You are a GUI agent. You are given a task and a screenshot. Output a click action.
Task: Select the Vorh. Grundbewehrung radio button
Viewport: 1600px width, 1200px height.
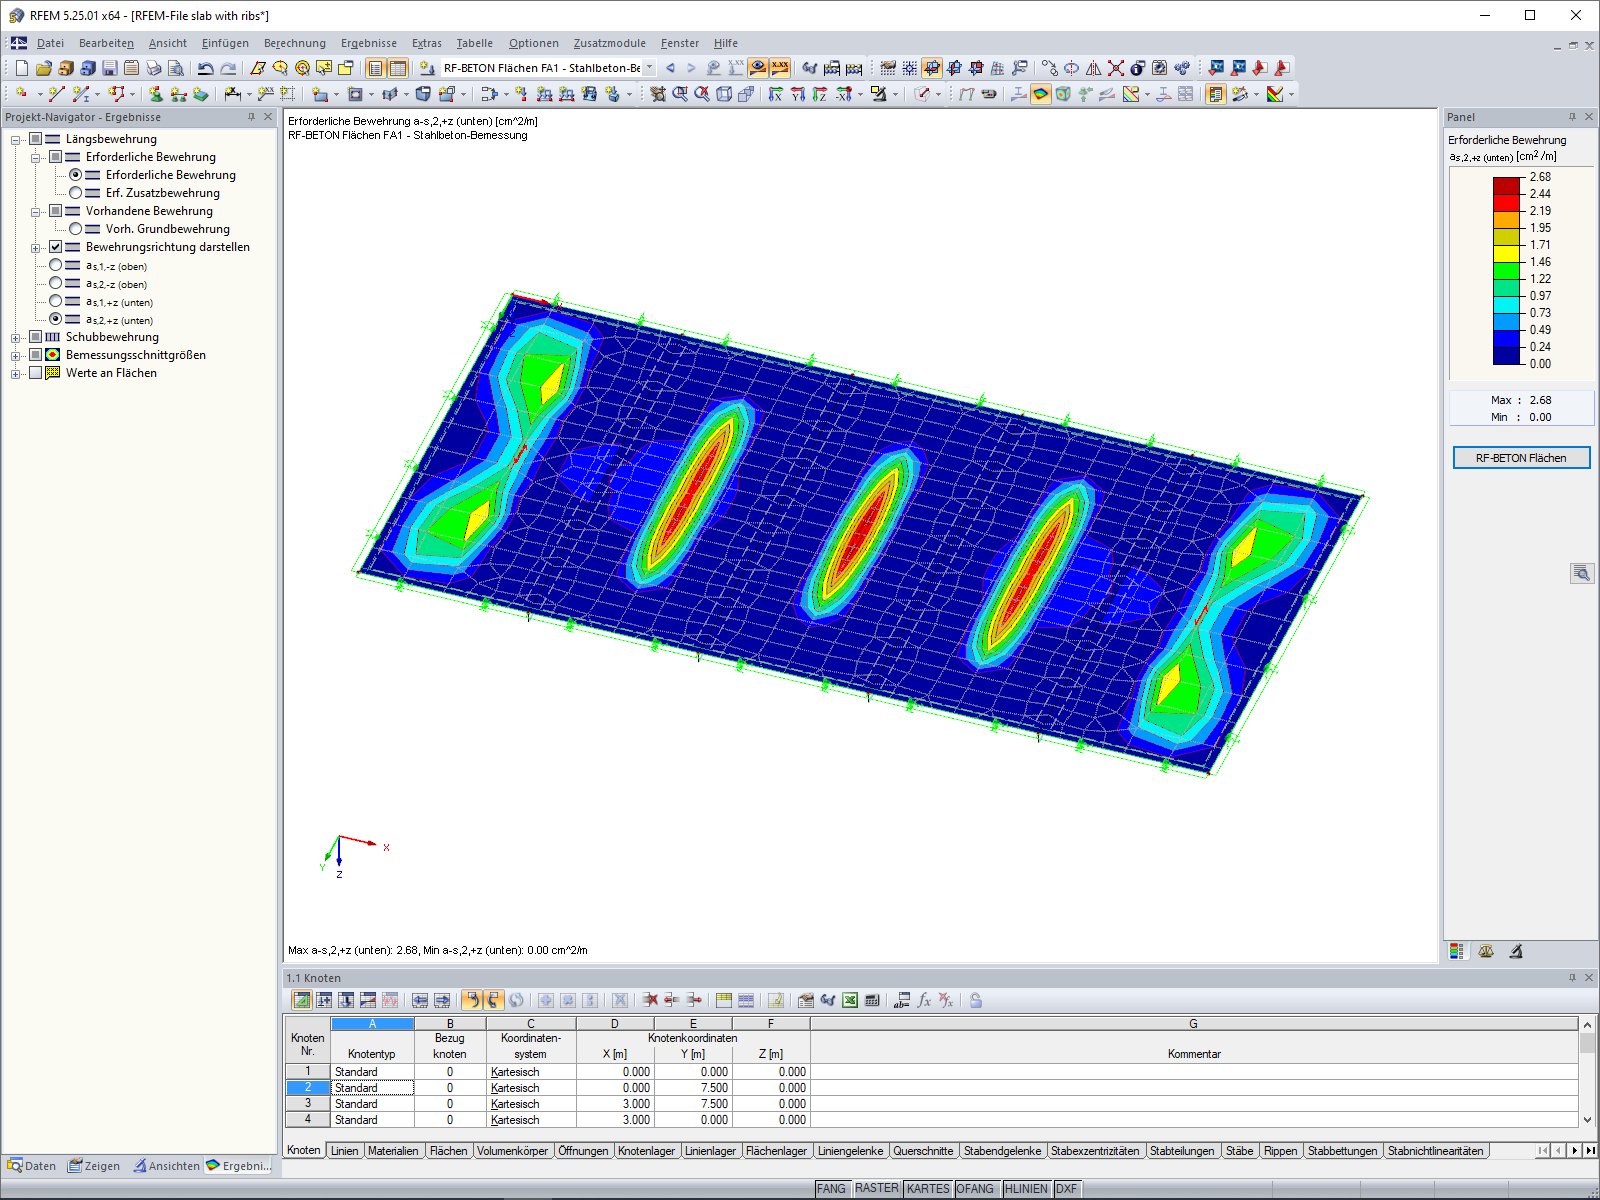(76, 229)
